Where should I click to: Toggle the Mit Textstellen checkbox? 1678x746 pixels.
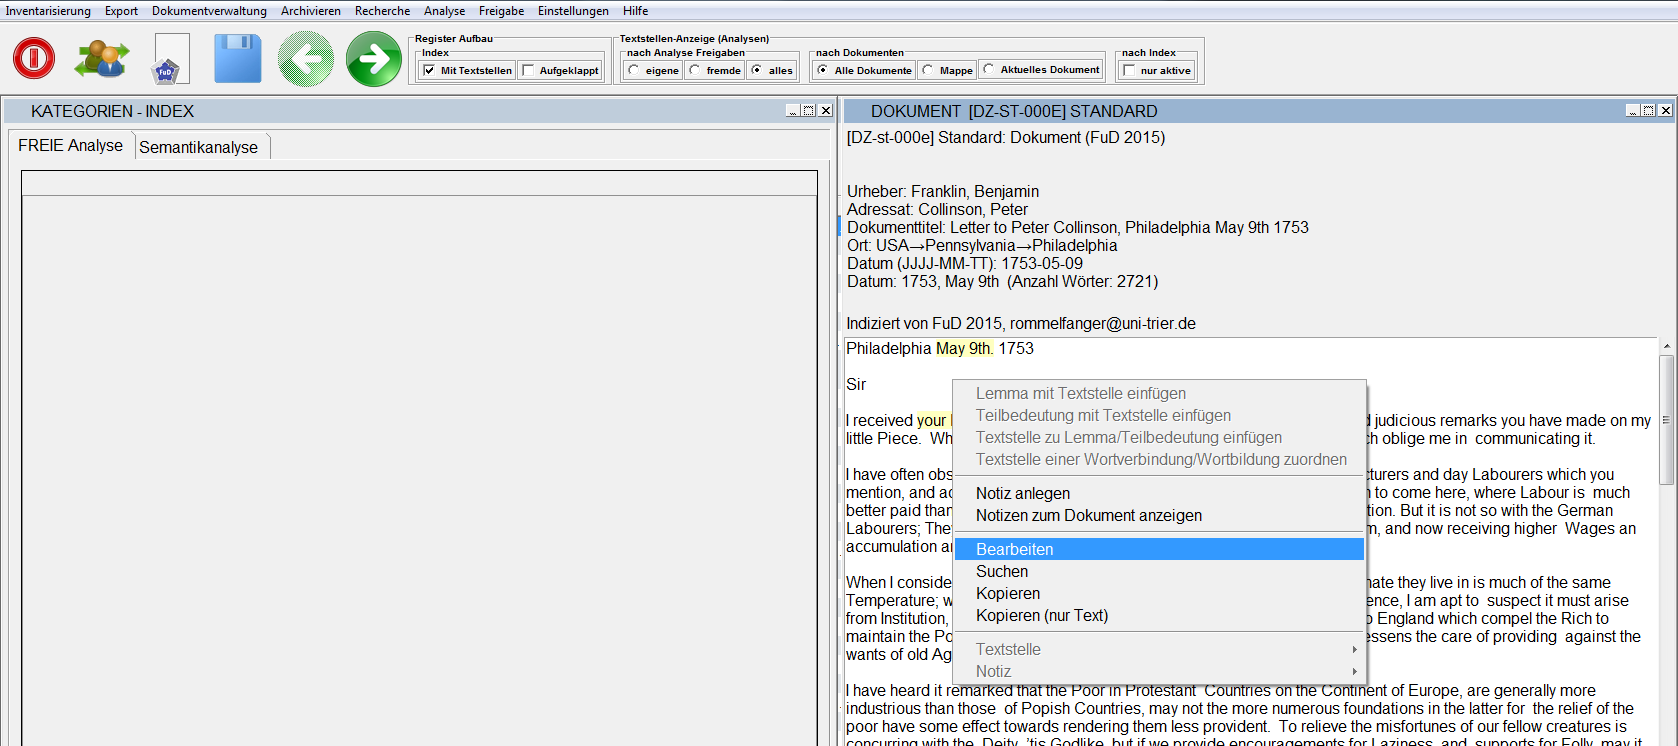coord(429,71)
